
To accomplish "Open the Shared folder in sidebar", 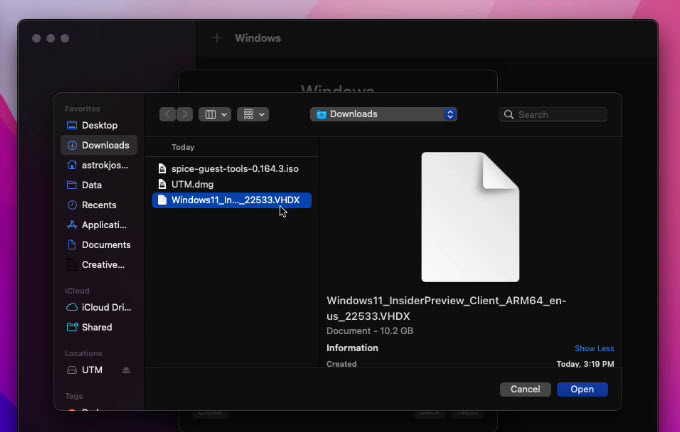I will pos(99,327).
